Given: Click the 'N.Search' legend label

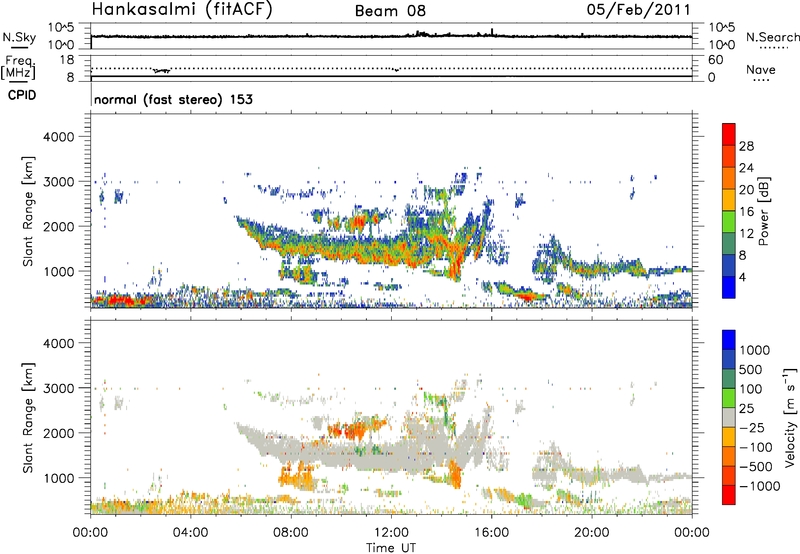Looking at the screenshot, I should [x=772, y=37].
